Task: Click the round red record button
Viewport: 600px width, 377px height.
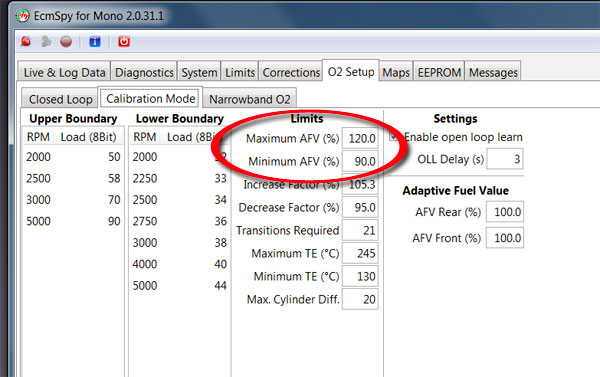Action: click(x=66, y=41)
